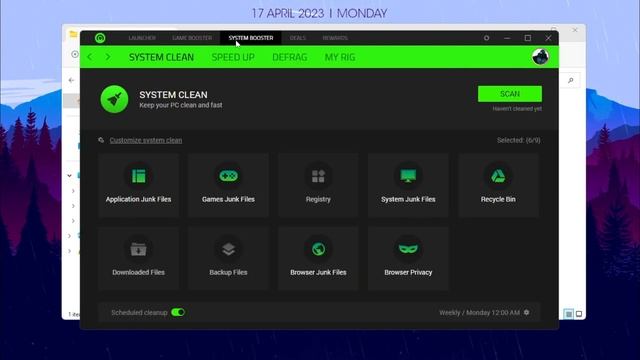Viewport: 640px width, 360px height.
Task: Open Customize system clean link
Action: pos(146,140)
